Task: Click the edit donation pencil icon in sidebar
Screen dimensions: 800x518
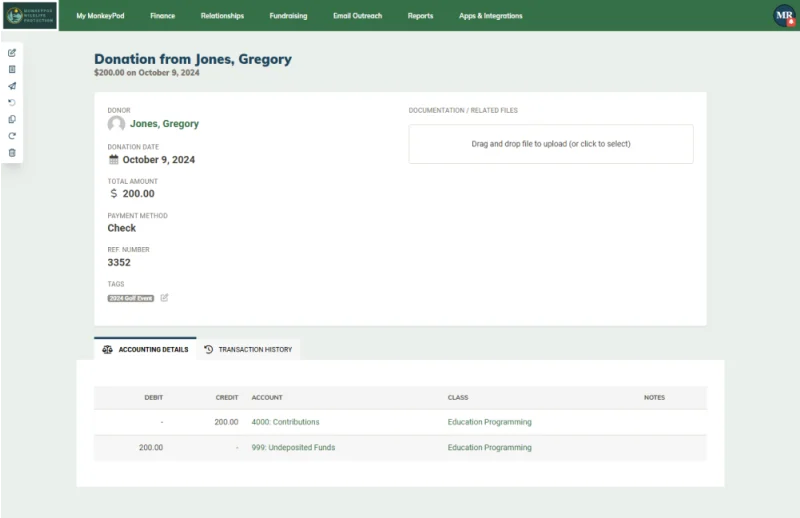Action: click(12, 53)
